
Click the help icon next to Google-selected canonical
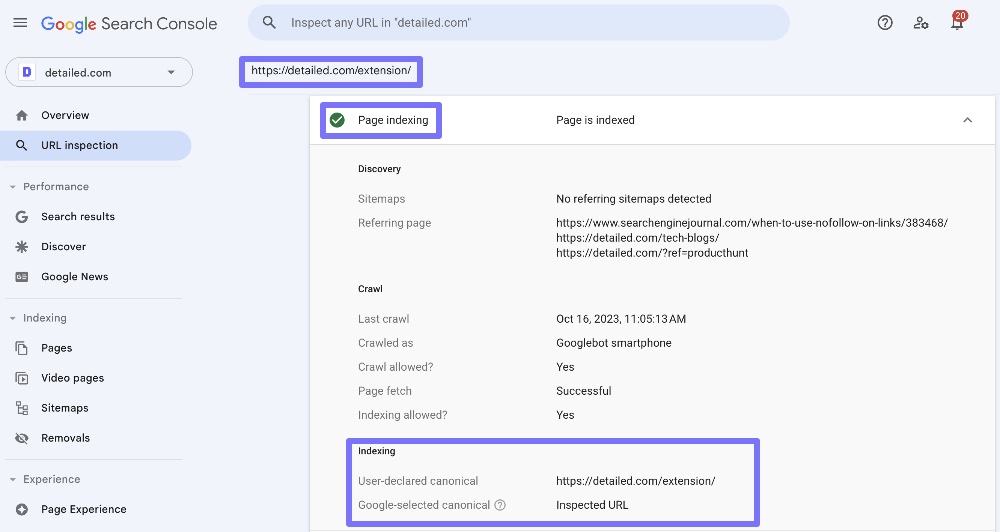tap(501, 505)
